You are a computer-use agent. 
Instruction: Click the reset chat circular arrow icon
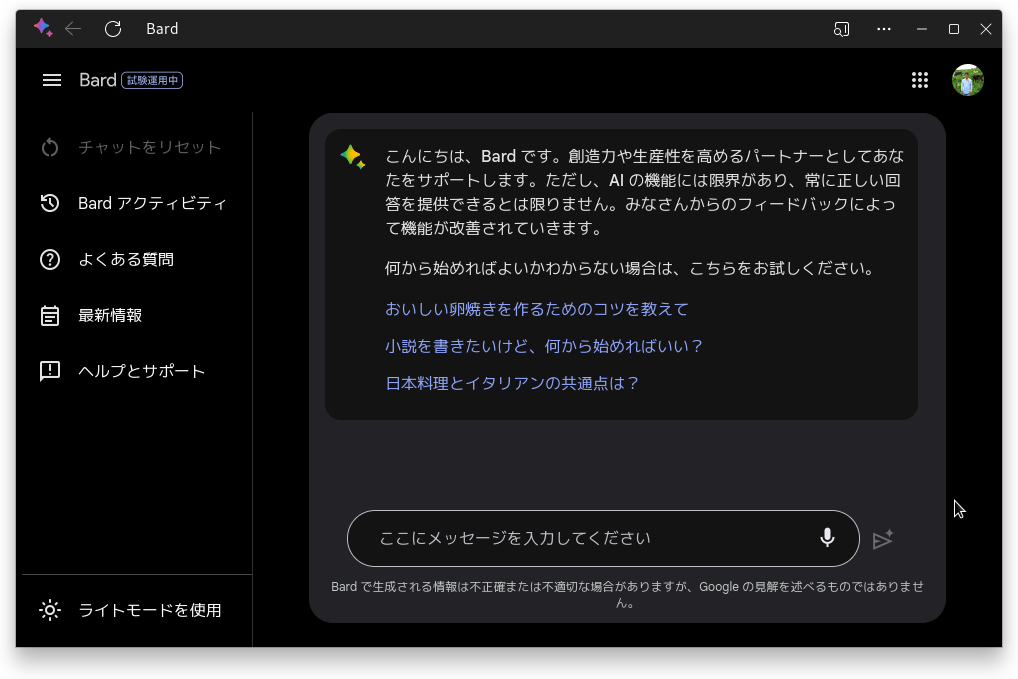(x=50, y=147)
